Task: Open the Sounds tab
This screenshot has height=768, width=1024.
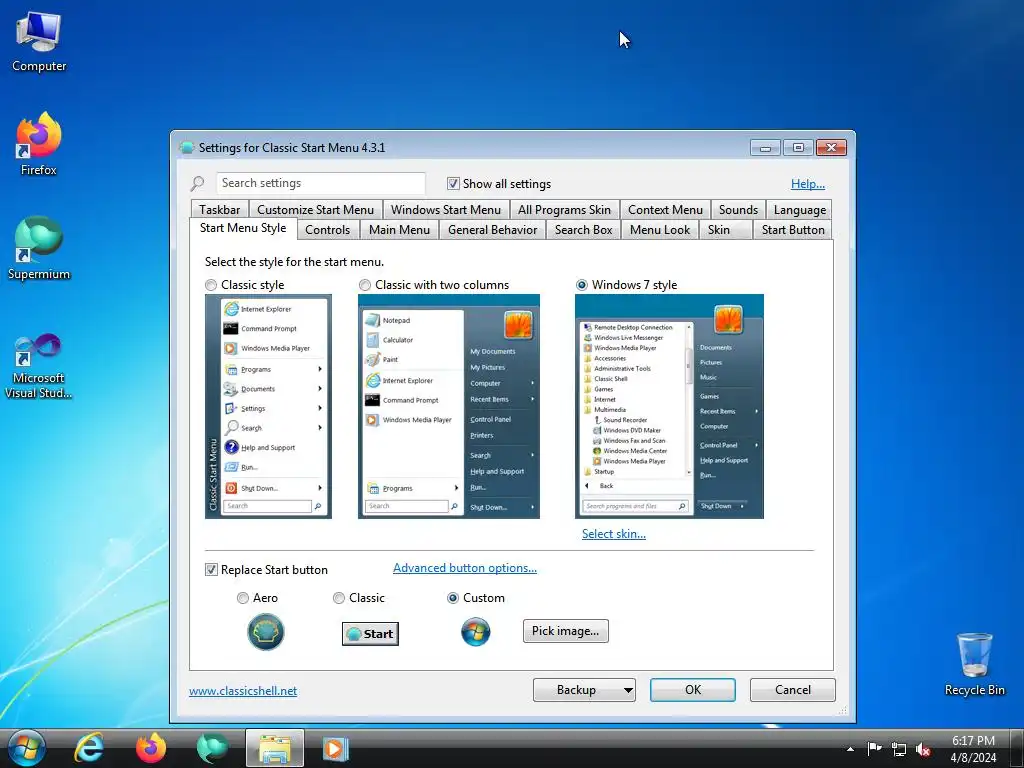Action: point(738,210)
